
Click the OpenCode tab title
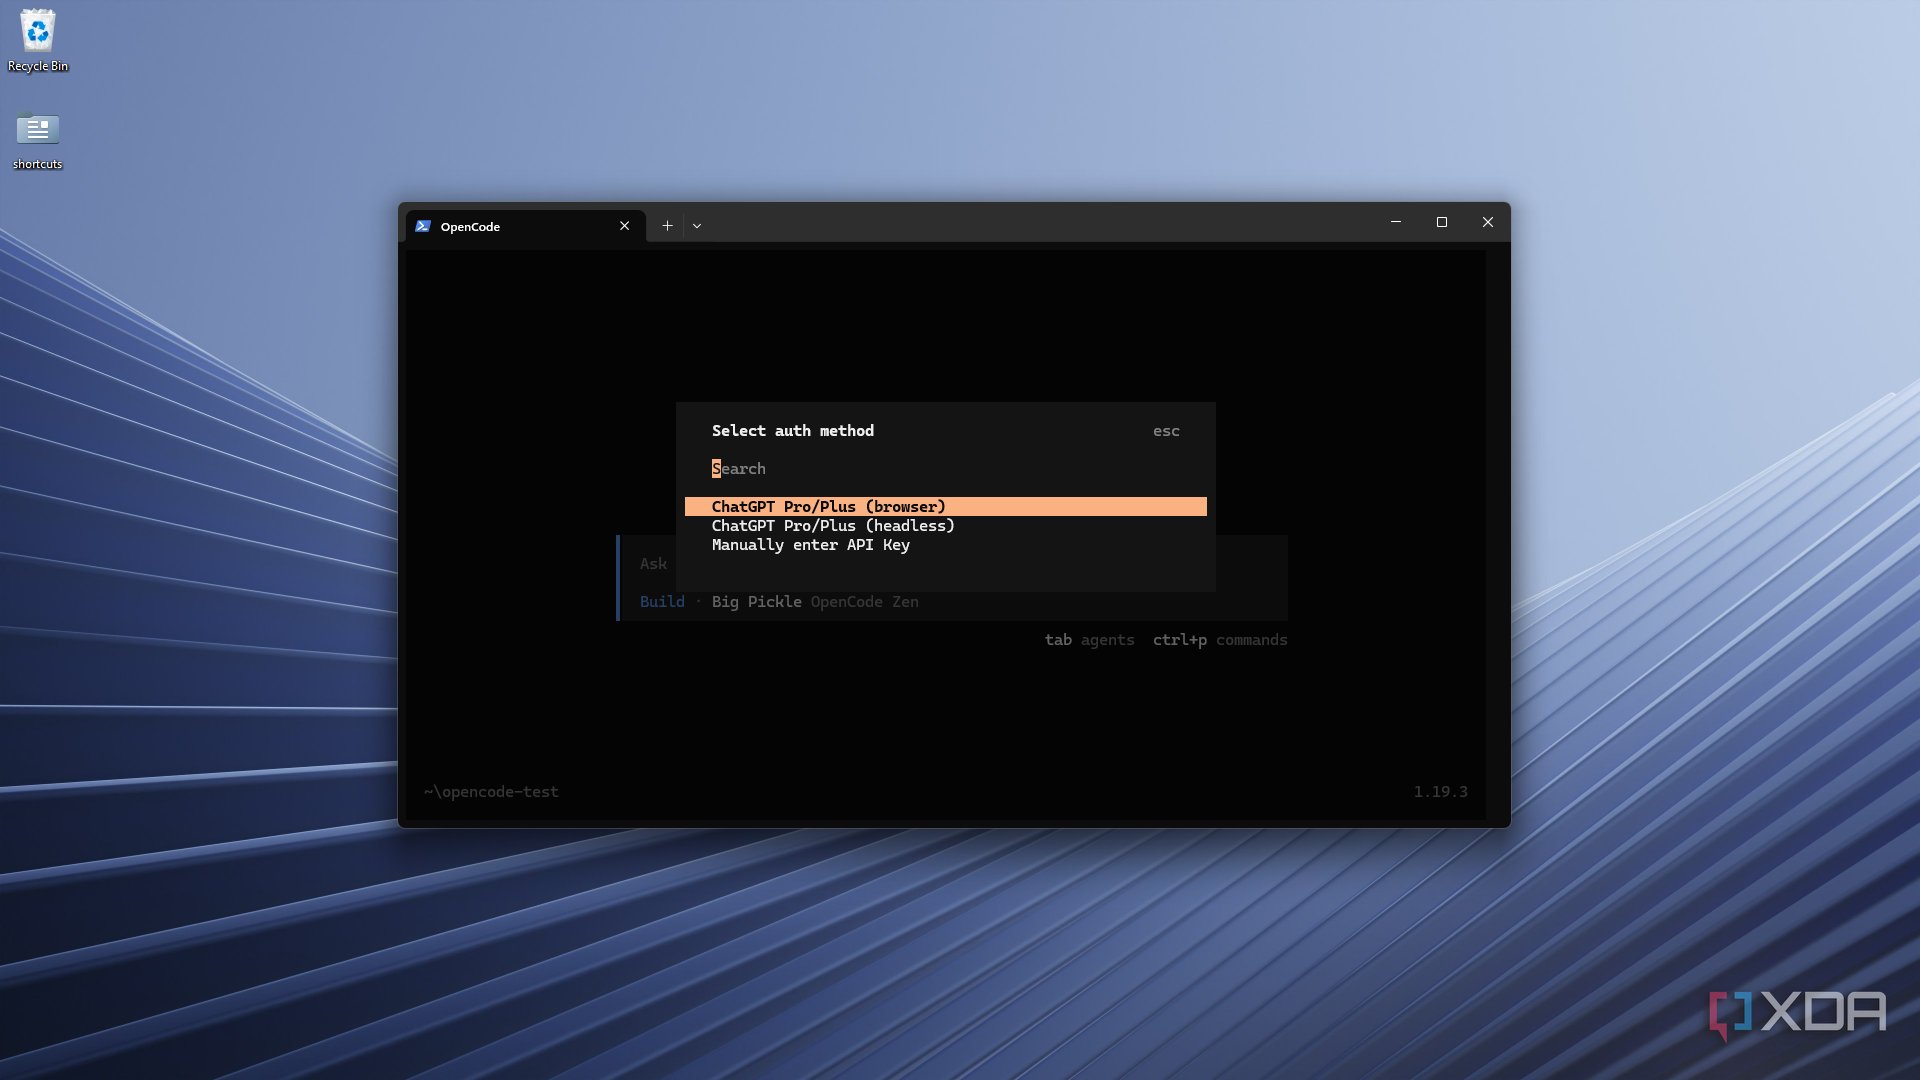[x=470, y=227]
